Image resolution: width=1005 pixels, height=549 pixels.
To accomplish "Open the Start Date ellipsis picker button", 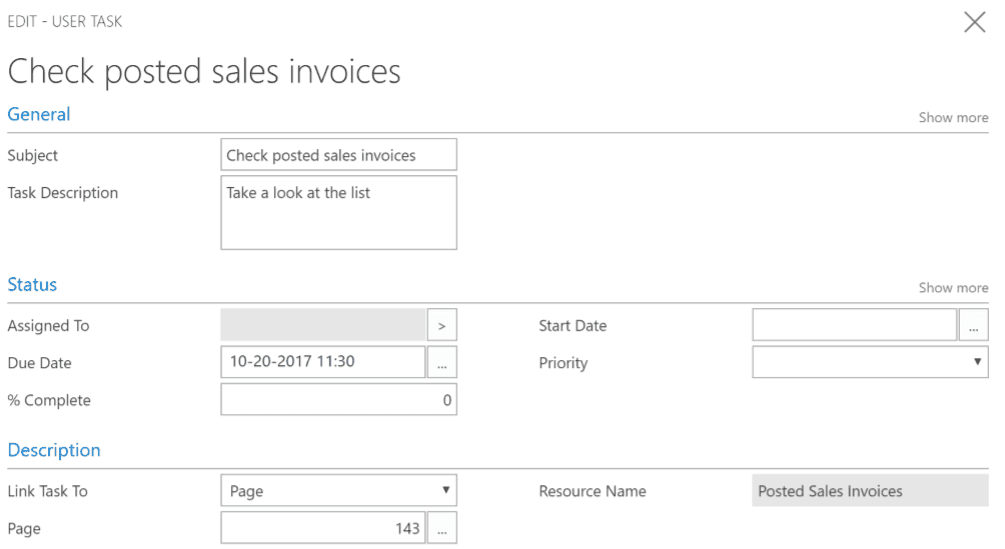I will pos(973,325).
